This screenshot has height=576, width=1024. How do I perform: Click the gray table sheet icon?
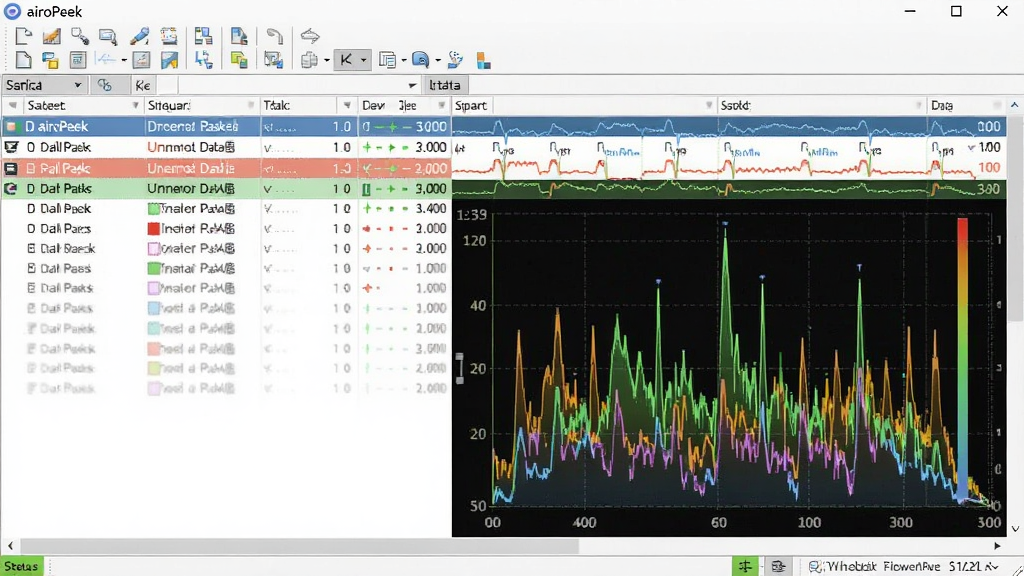tap(78, 61)
